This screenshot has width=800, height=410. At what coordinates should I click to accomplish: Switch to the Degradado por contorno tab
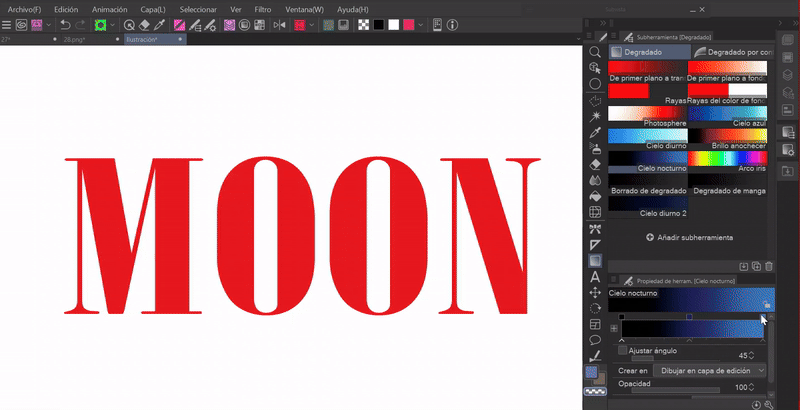coord(733,52)
